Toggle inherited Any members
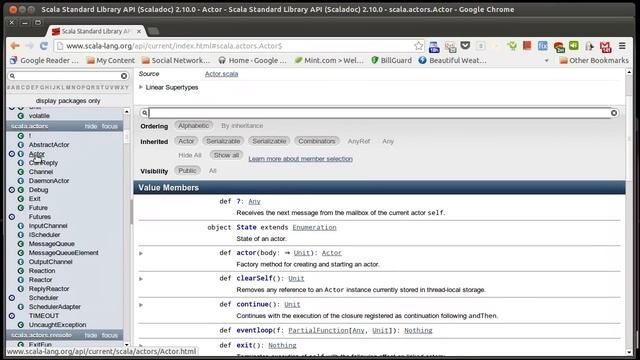 pyautogui.click(x=388, y=141)
